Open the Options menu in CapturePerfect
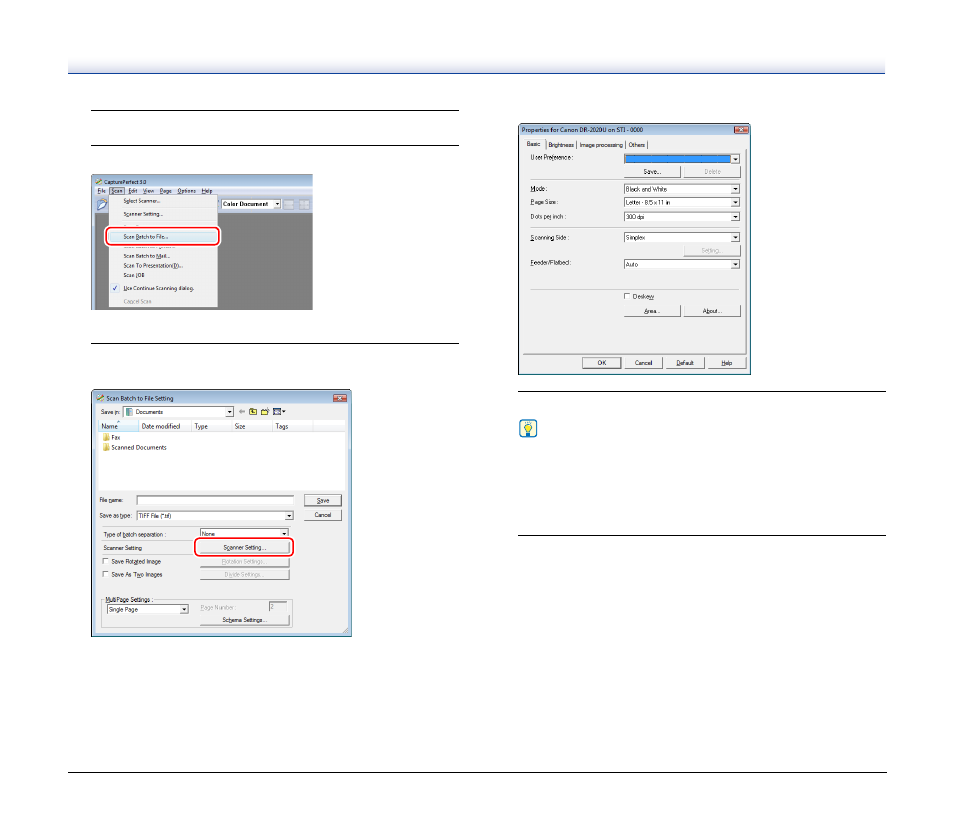Image resolution: width=954 pixels, height=818 pixels. point(187,191)
